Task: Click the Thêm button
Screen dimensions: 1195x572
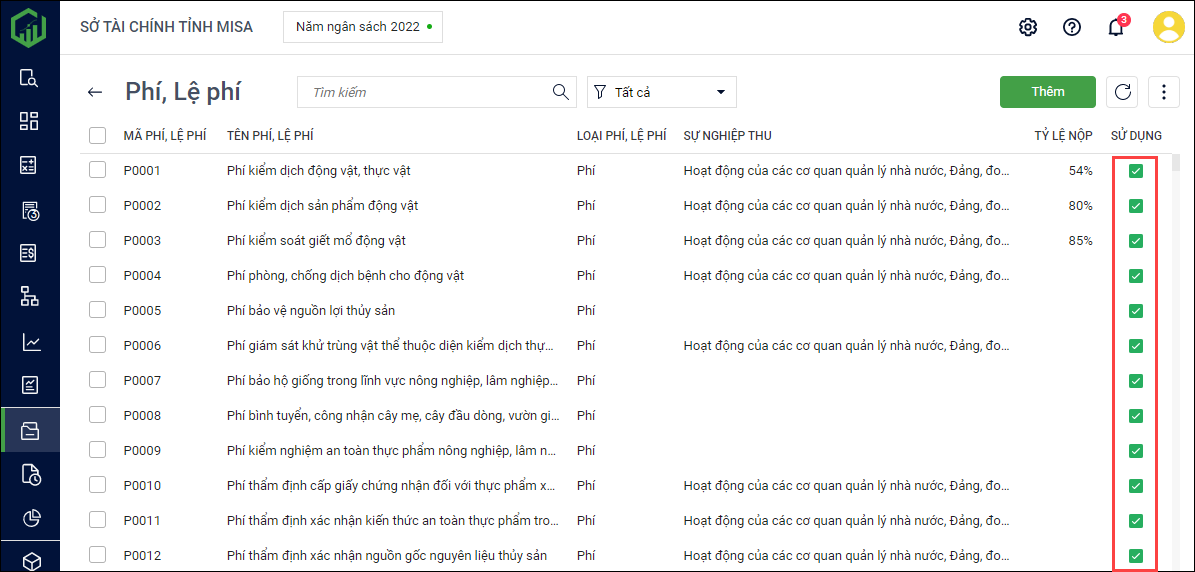Action: (1047, 92)
